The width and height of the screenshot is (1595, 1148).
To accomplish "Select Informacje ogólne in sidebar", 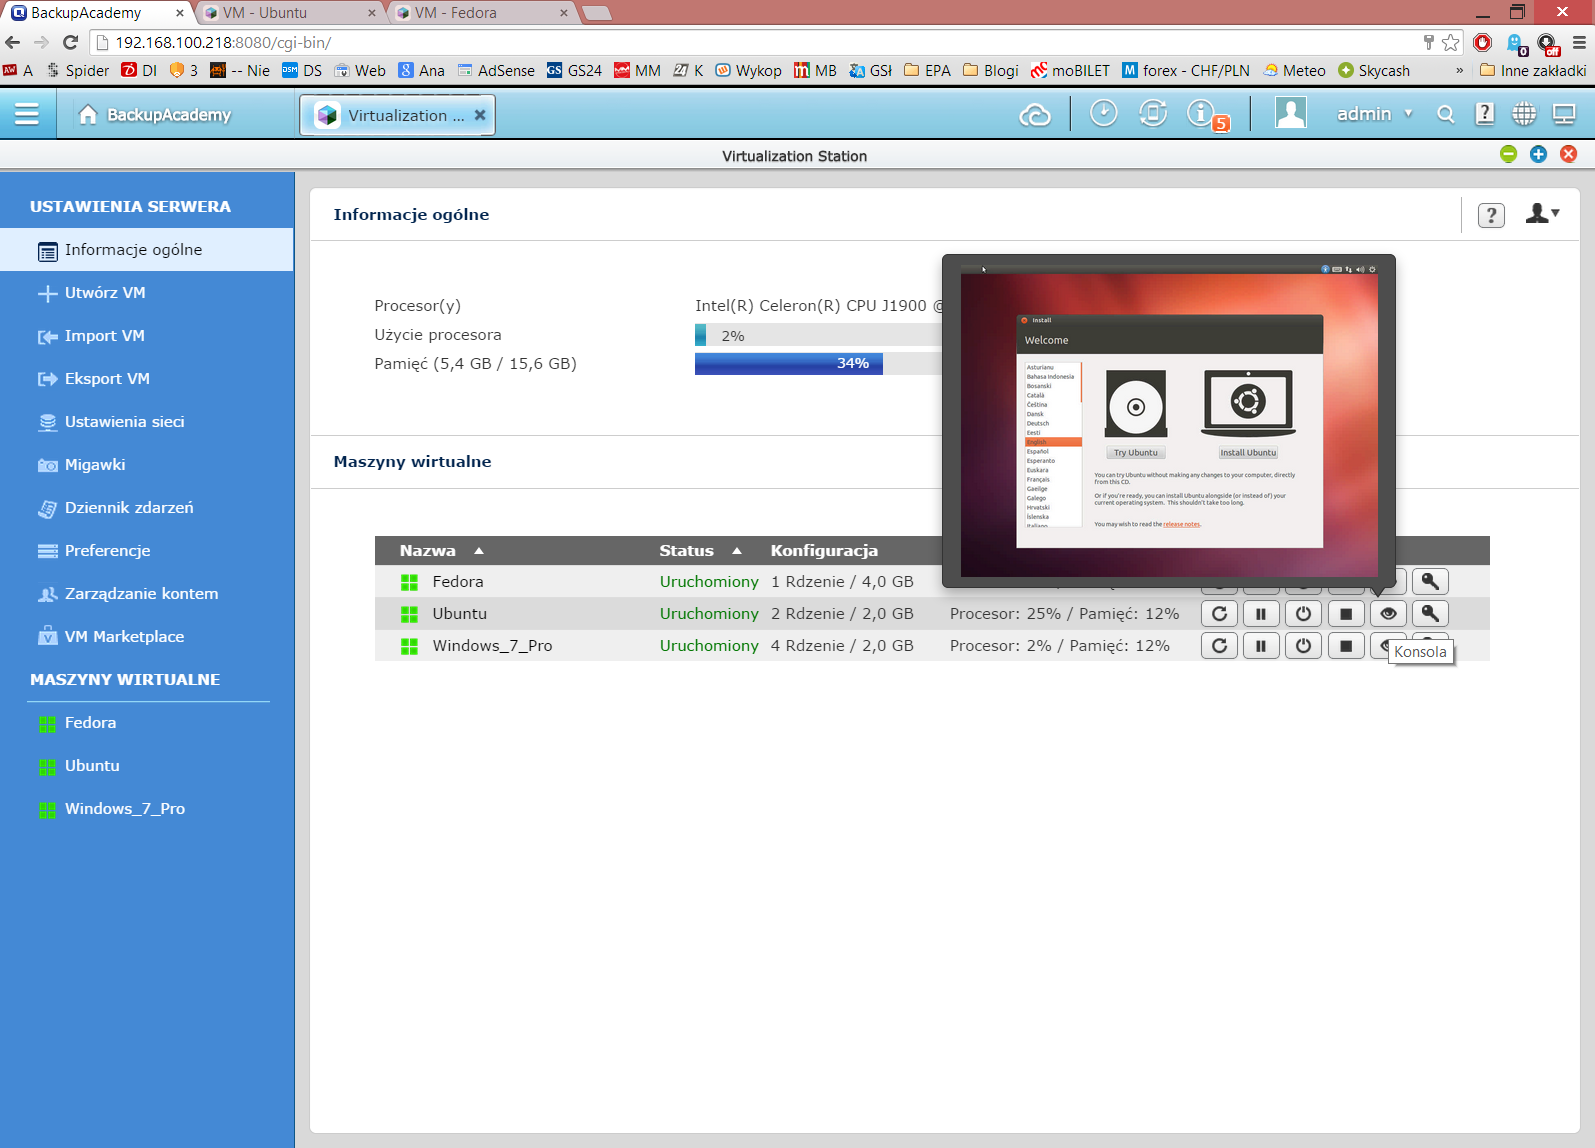I will tap(147, 250).
